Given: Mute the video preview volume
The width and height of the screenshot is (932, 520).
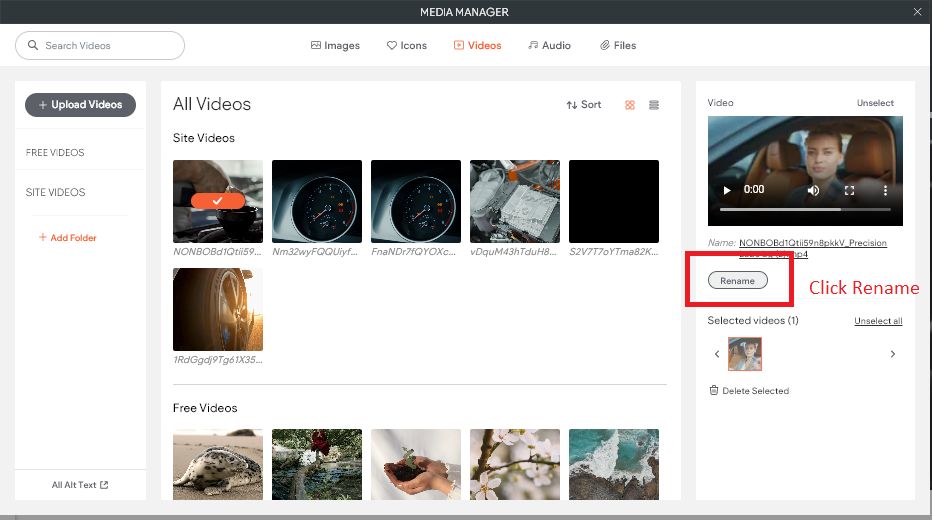Looking at the screenshot, I should (814, 190).
